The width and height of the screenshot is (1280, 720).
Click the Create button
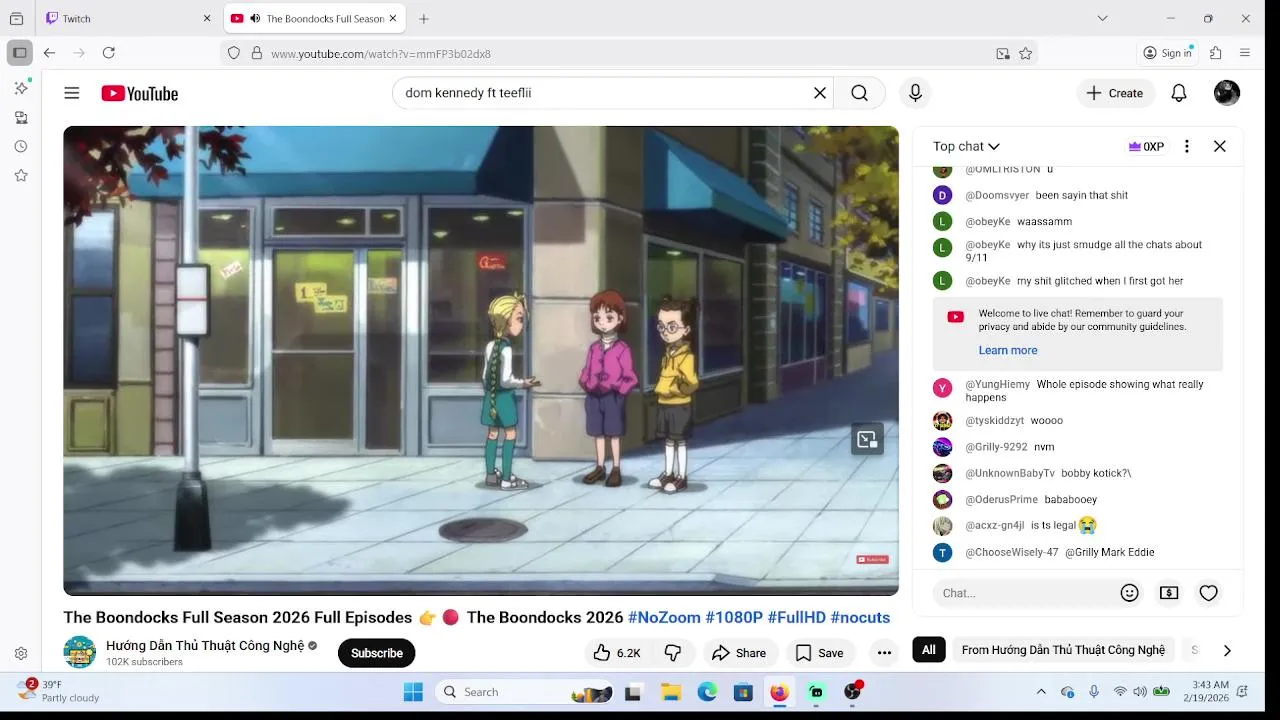(1116, 93)
